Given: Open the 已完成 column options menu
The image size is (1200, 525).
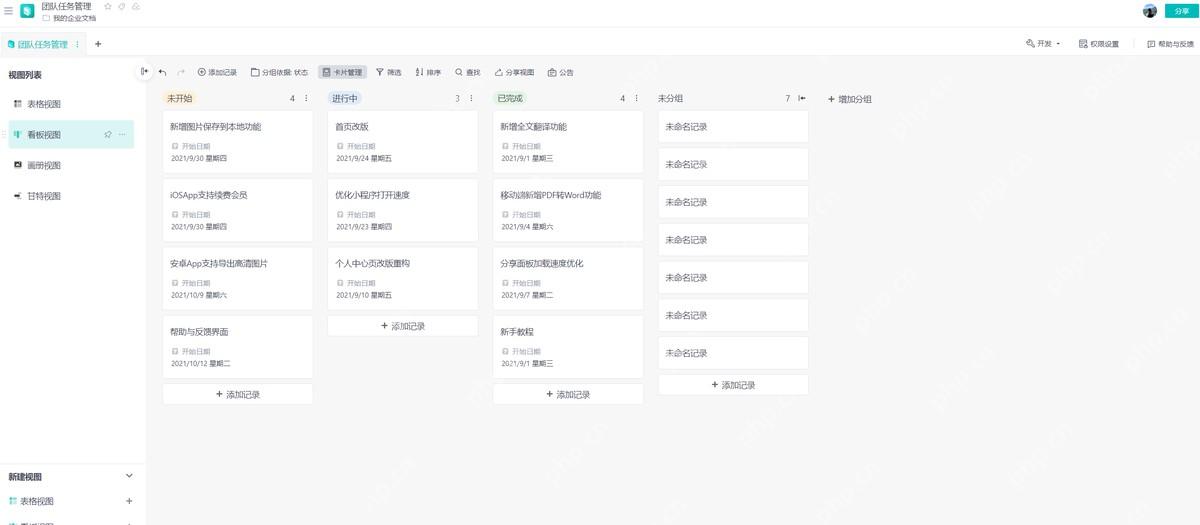Looking at the screenshot, I should 637,98.
